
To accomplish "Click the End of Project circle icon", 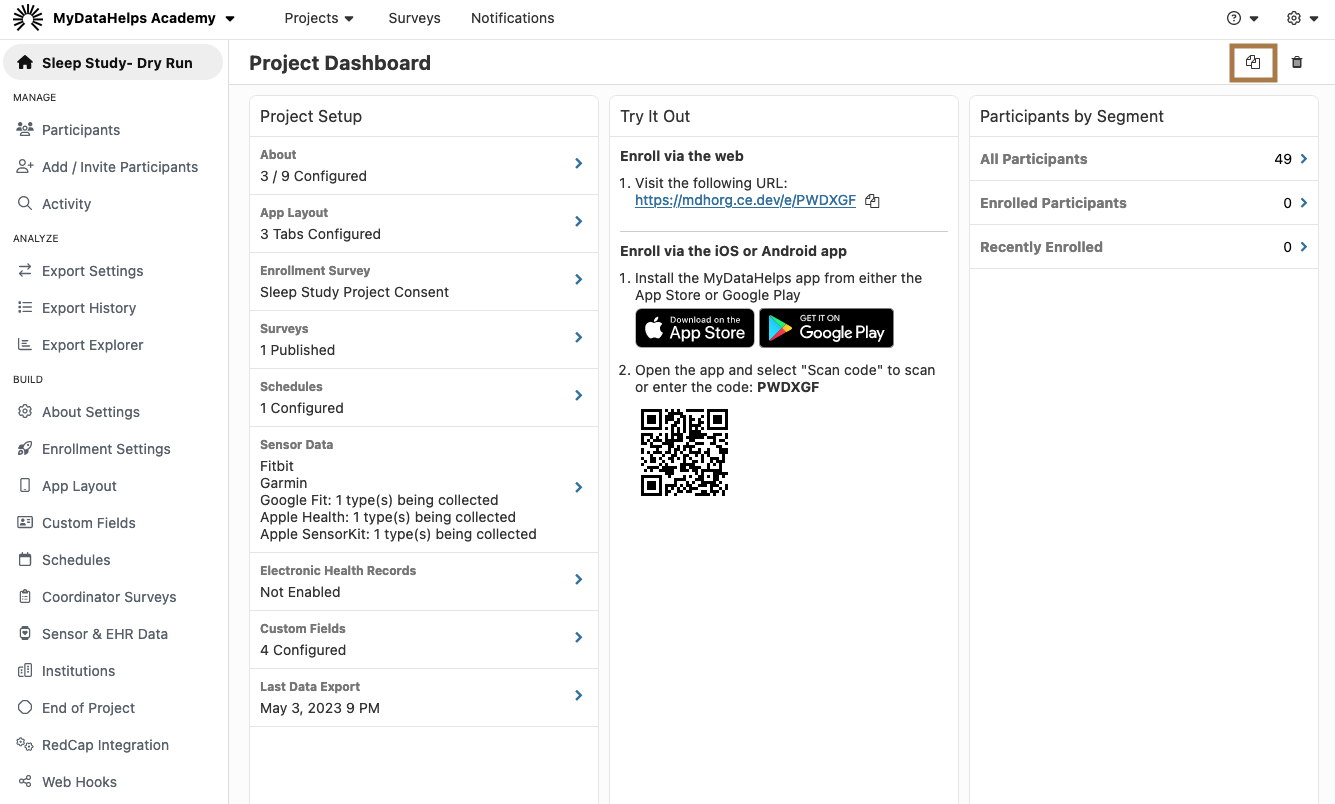I will click(25, 707).
